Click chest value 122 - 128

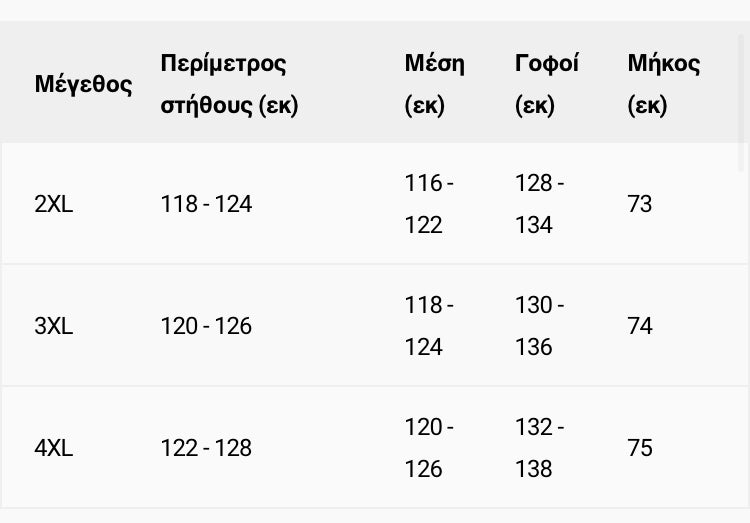pos(206,448)
